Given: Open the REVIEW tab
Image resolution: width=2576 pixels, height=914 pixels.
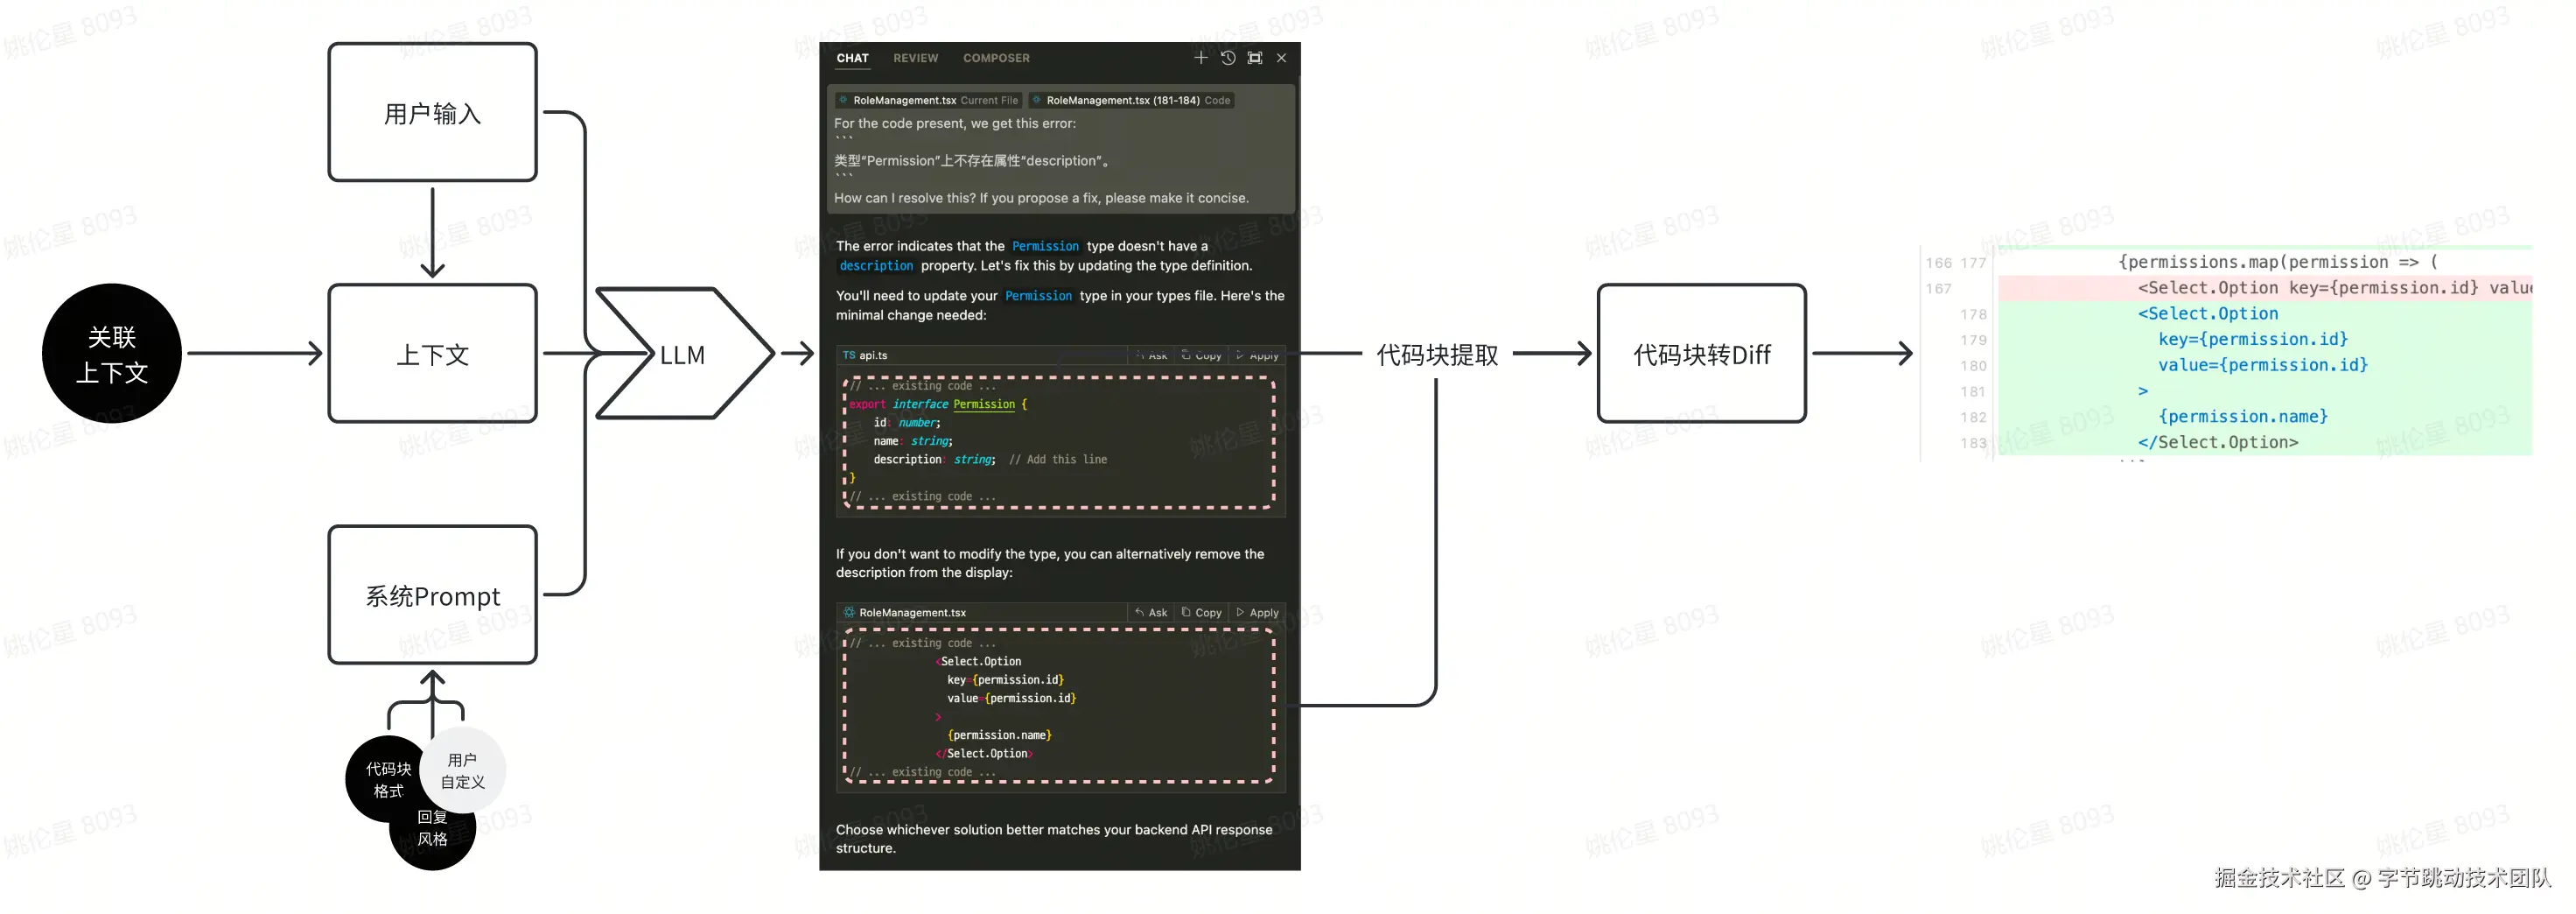Looking at the screenshot, I should point(915,58).
